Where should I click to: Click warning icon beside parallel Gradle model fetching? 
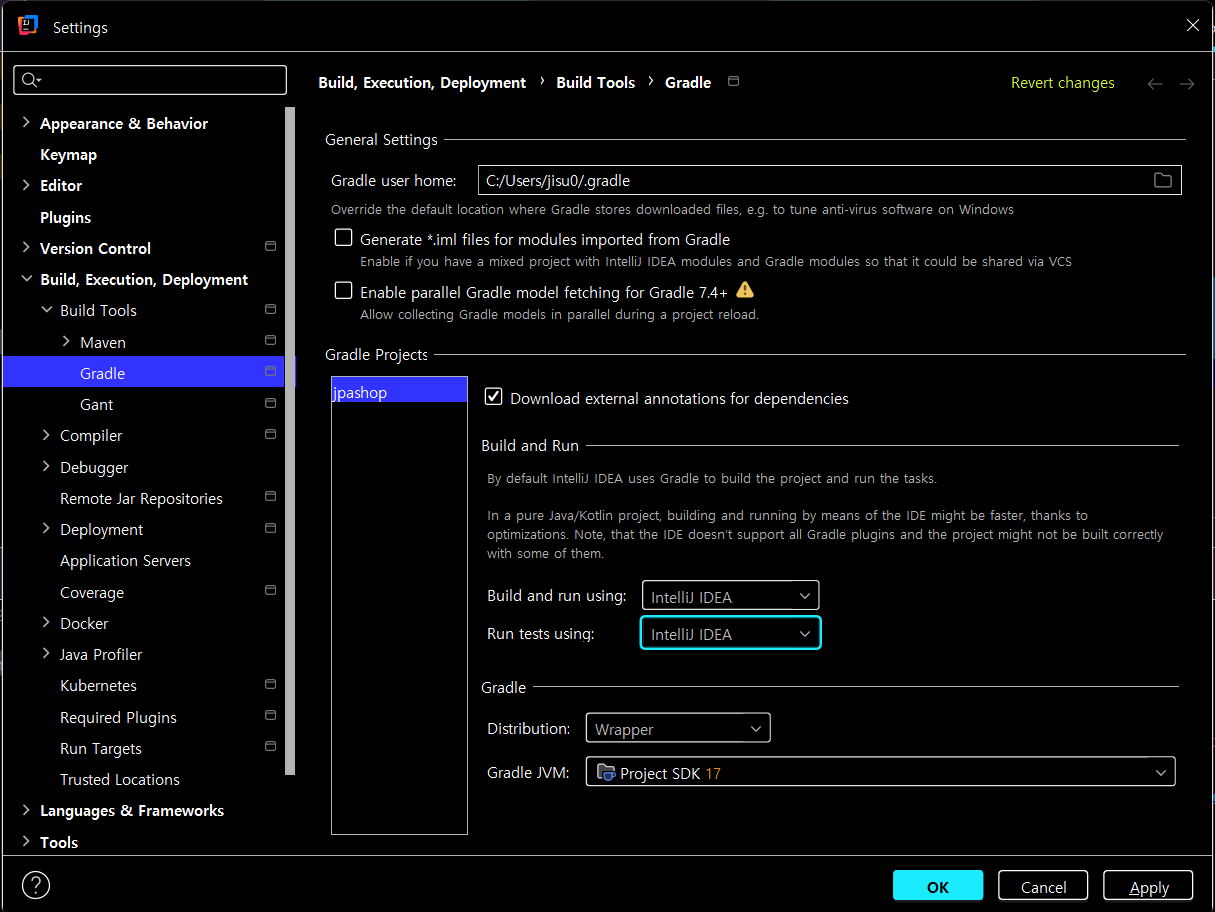744,291
